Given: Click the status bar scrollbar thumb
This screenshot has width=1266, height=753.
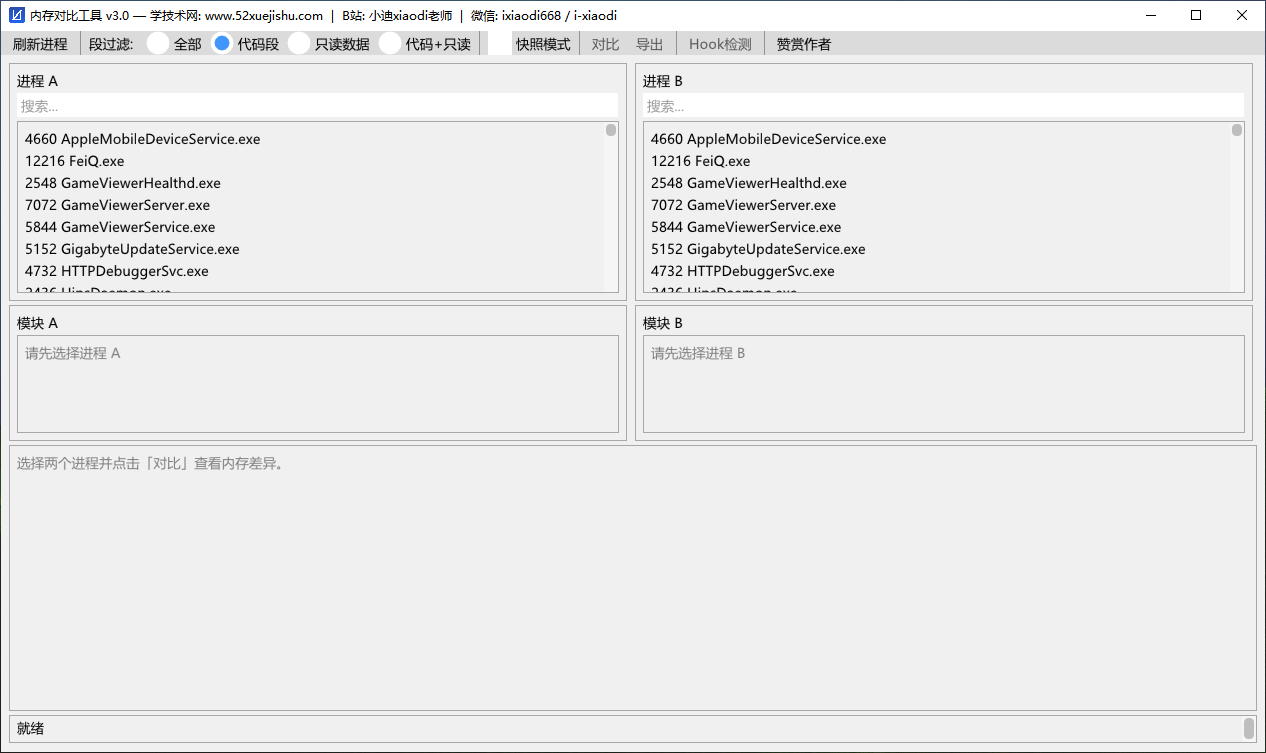Looking at the screenshot, I should click(1249, 728).
